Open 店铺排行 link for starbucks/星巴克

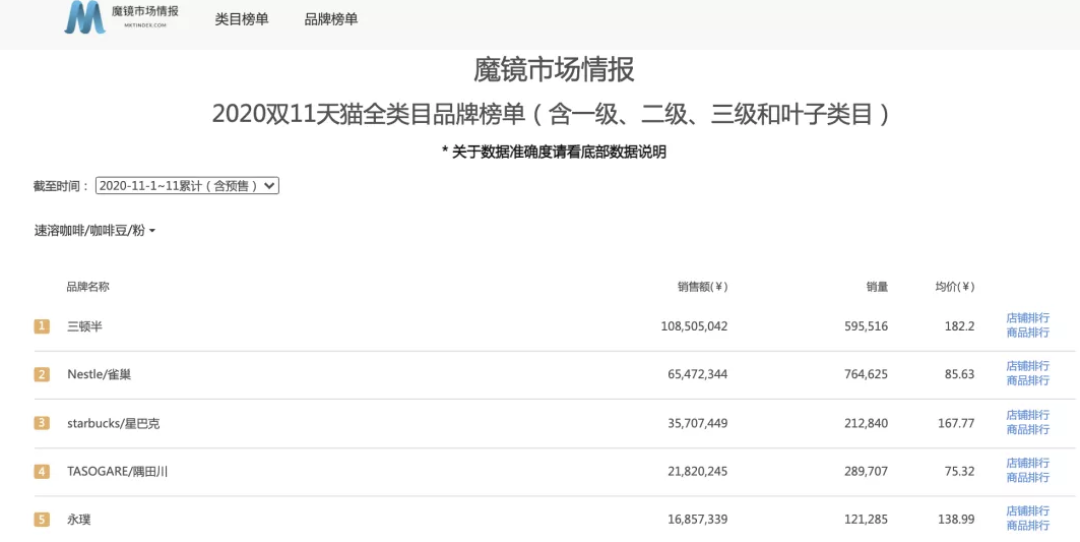pyautogui.click(x=1028, y=415)
